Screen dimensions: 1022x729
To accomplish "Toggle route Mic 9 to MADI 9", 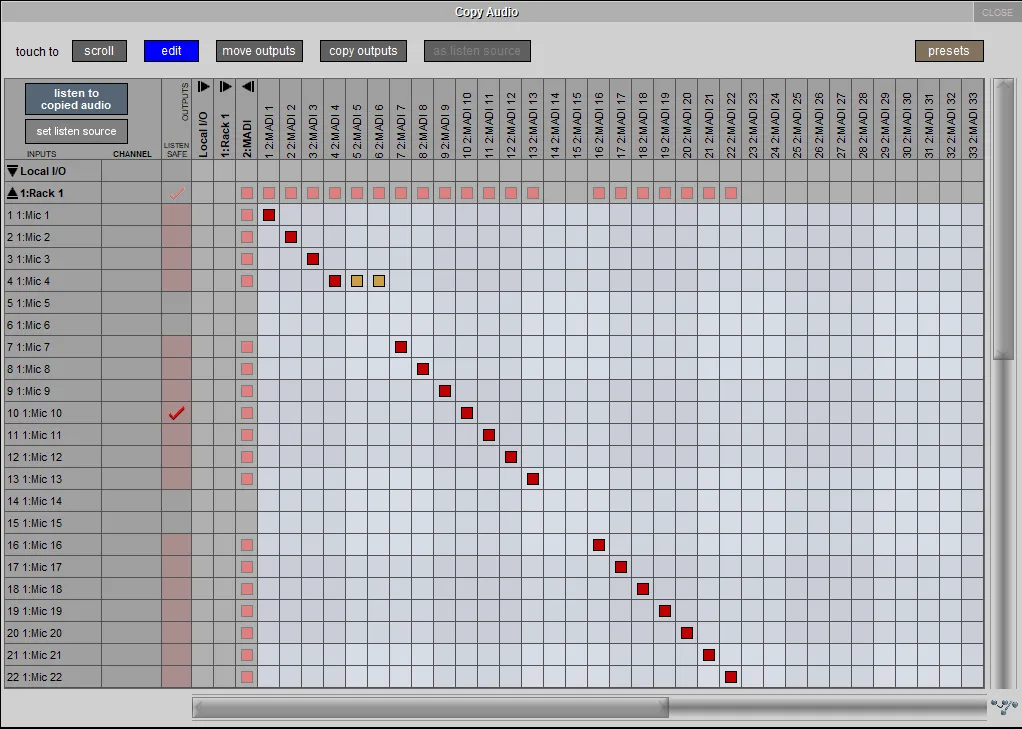I will click(x=445, y=391).
